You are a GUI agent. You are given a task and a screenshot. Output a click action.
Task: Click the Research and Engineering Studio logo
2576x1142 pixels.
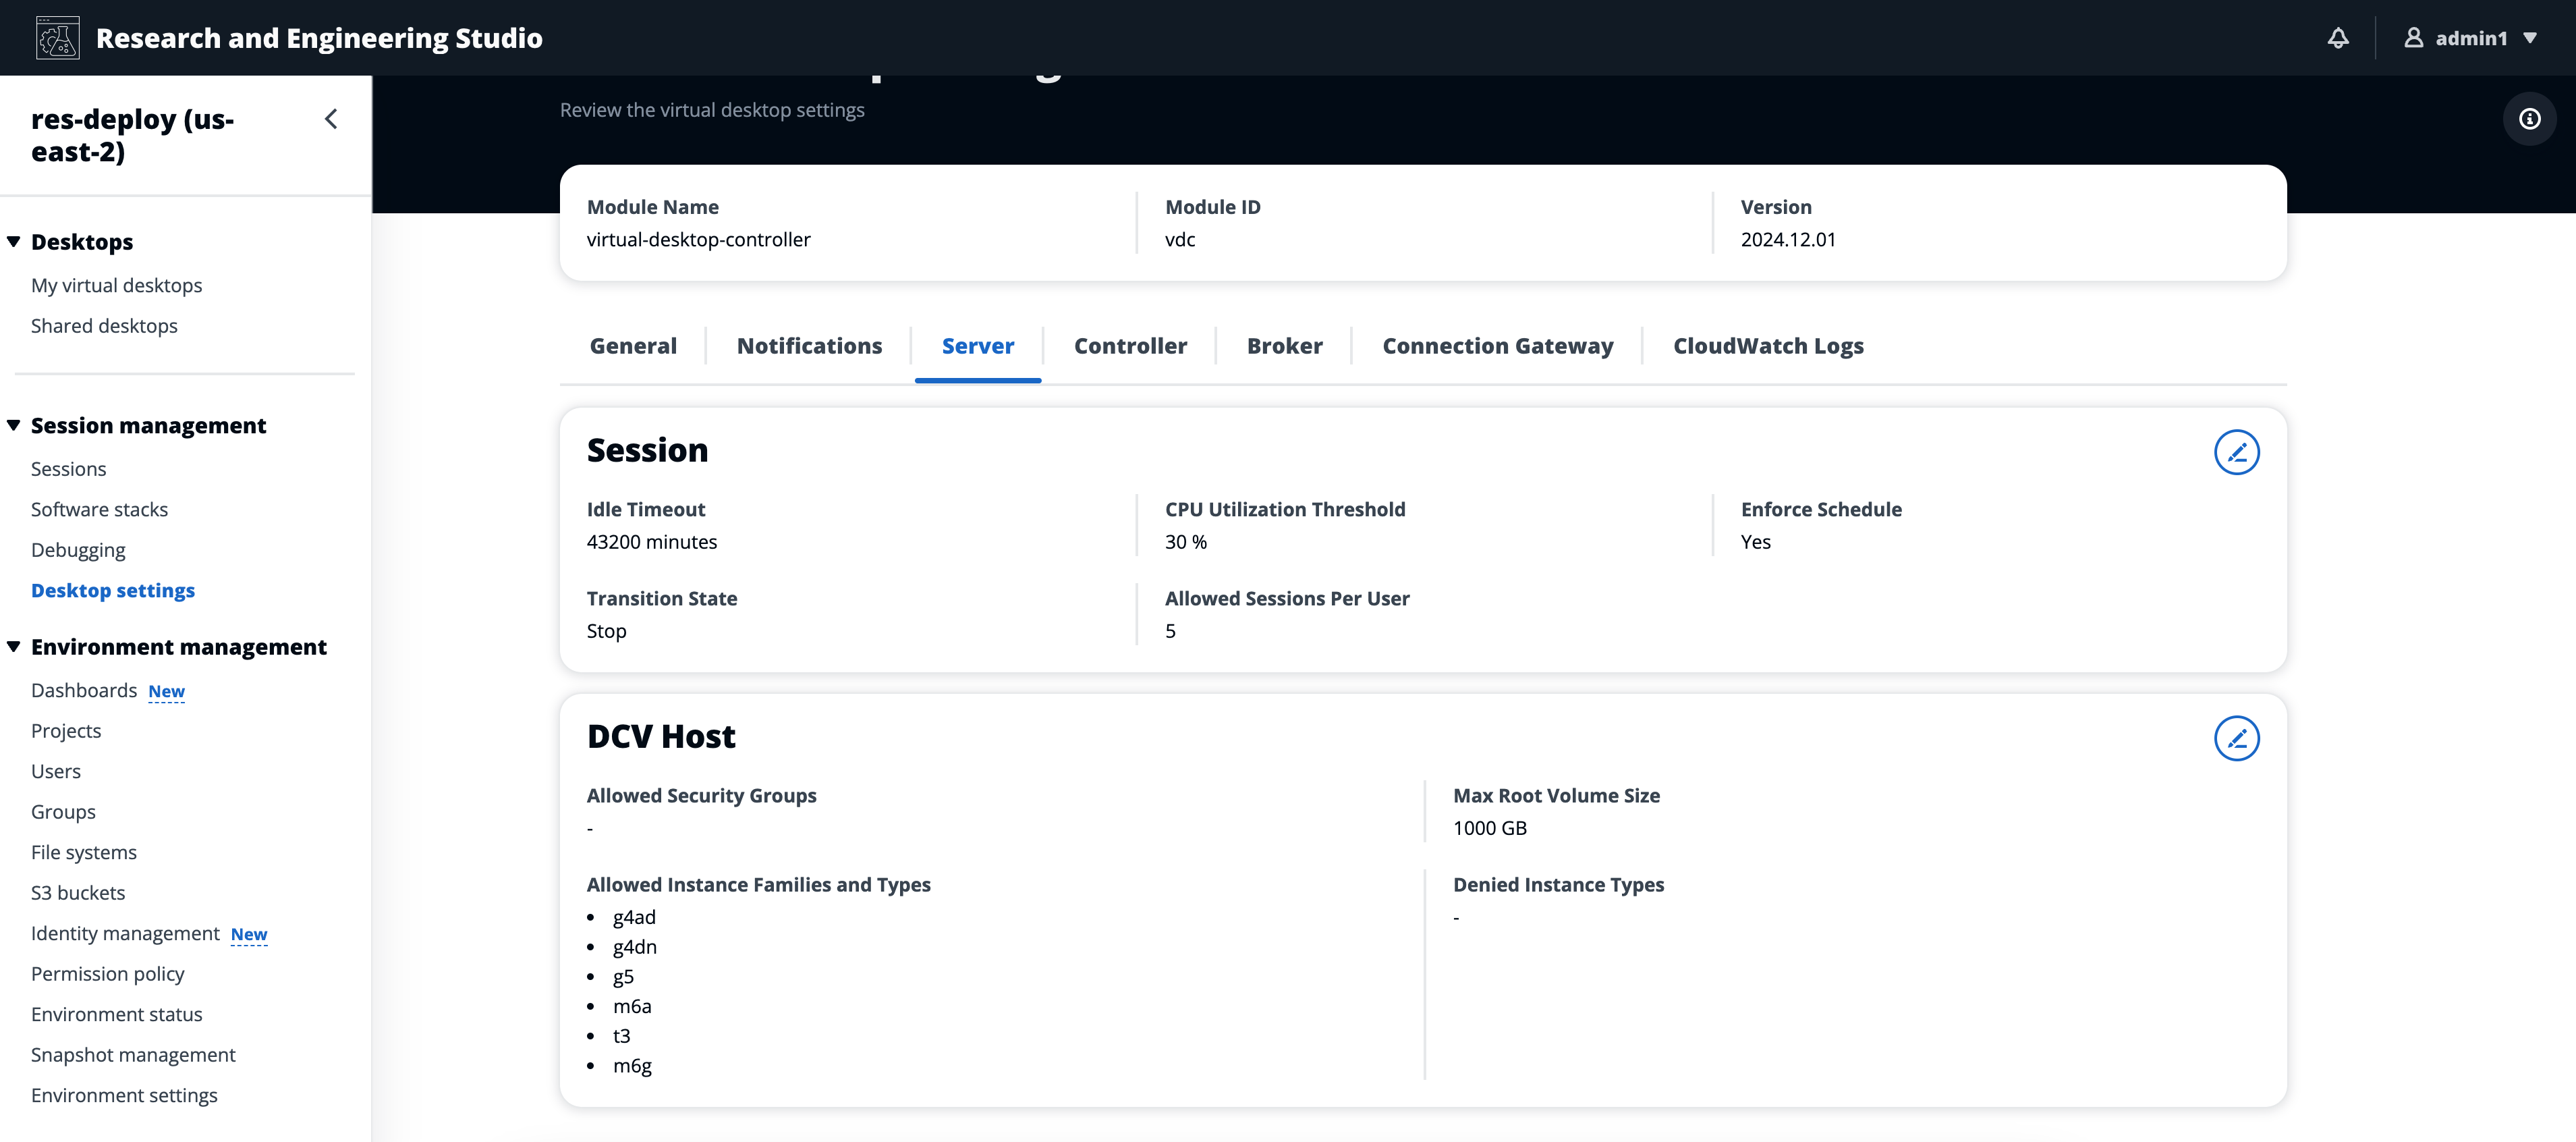[x=57, y=37]
